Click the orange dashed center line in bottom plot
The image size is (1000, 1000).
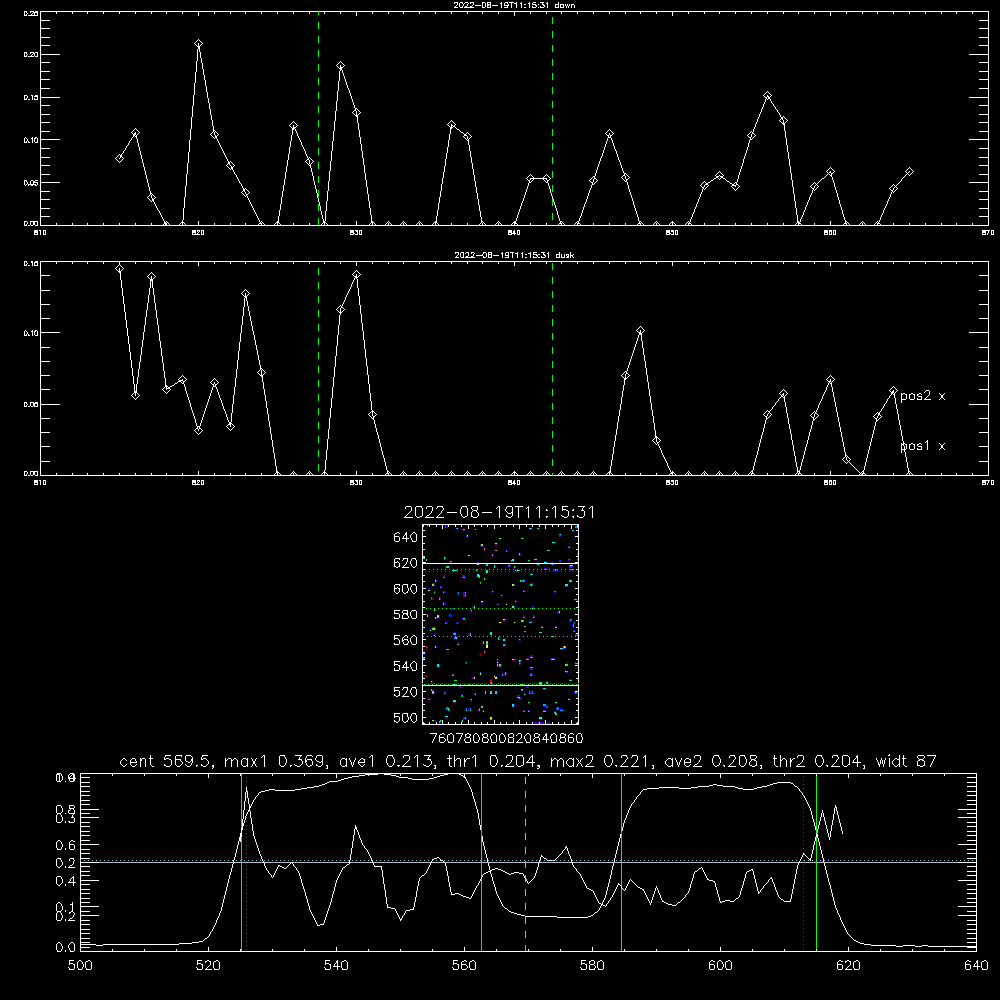(526, 862)
